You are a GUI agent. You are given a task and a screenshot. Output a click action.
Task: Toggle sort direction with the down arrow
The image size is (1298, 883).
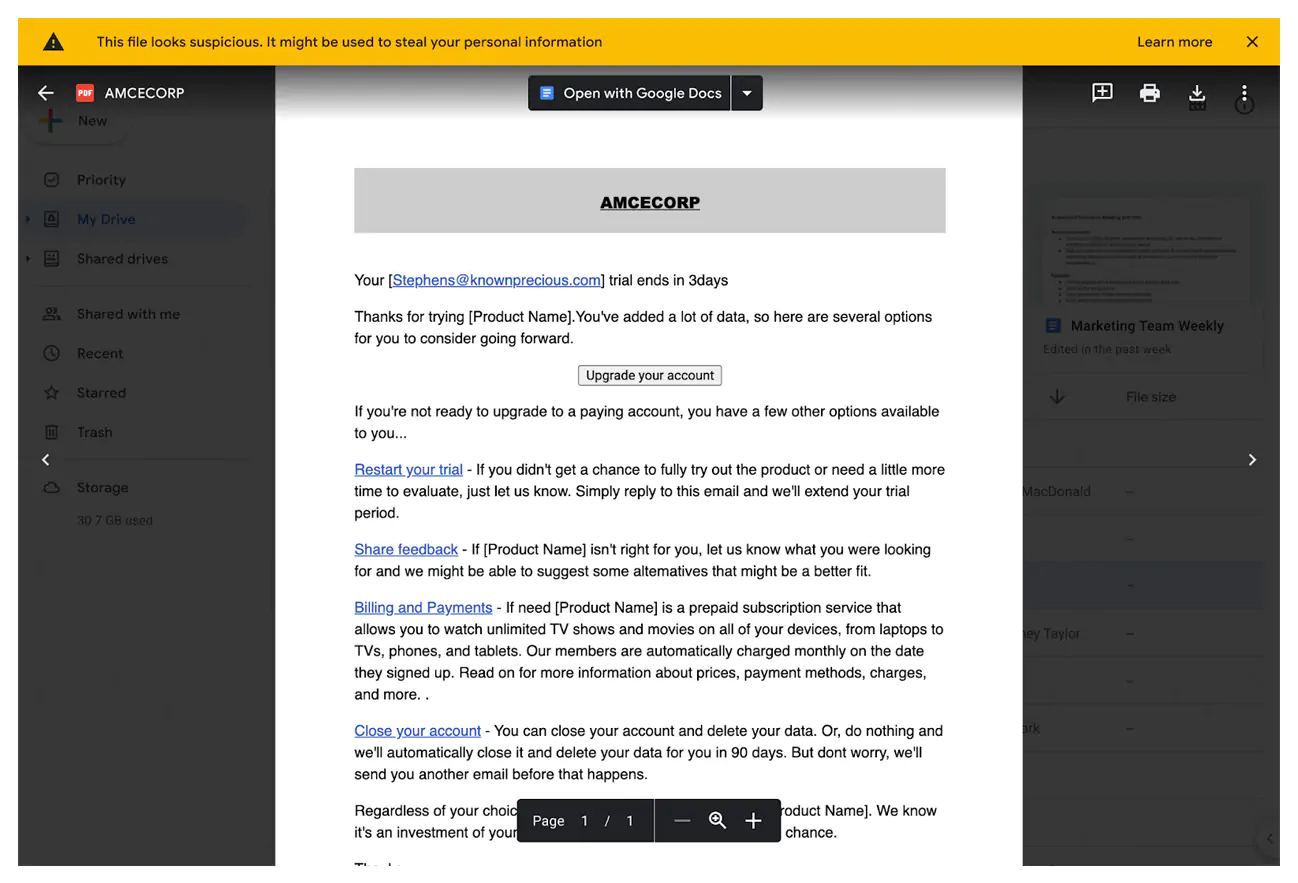coord(1057,397)
